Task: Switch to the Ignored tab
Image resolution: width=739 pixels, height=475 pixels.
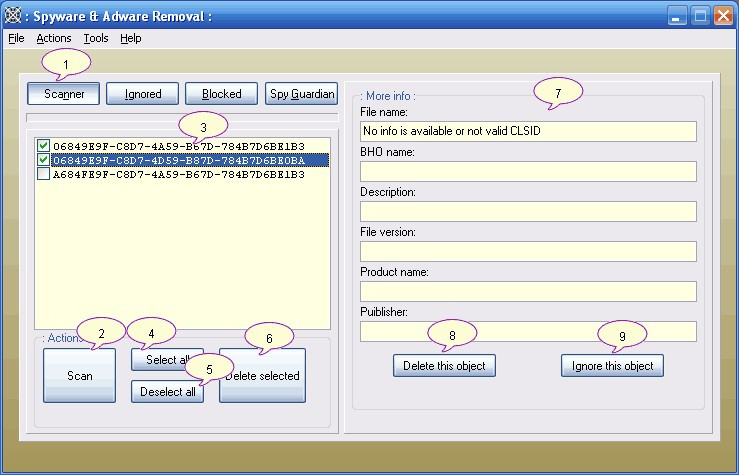Action: coord(142,94)
